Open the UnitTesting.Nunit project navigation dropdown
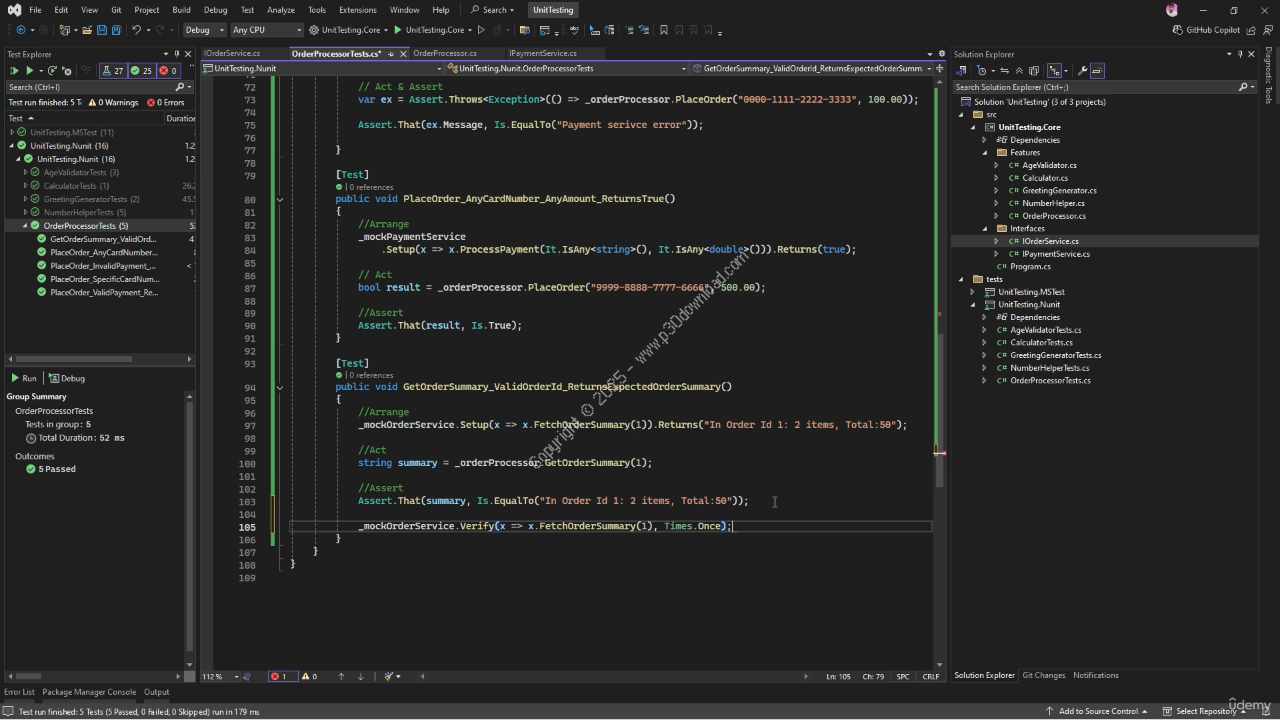The image size is (1280, 720). click(320, 69)
